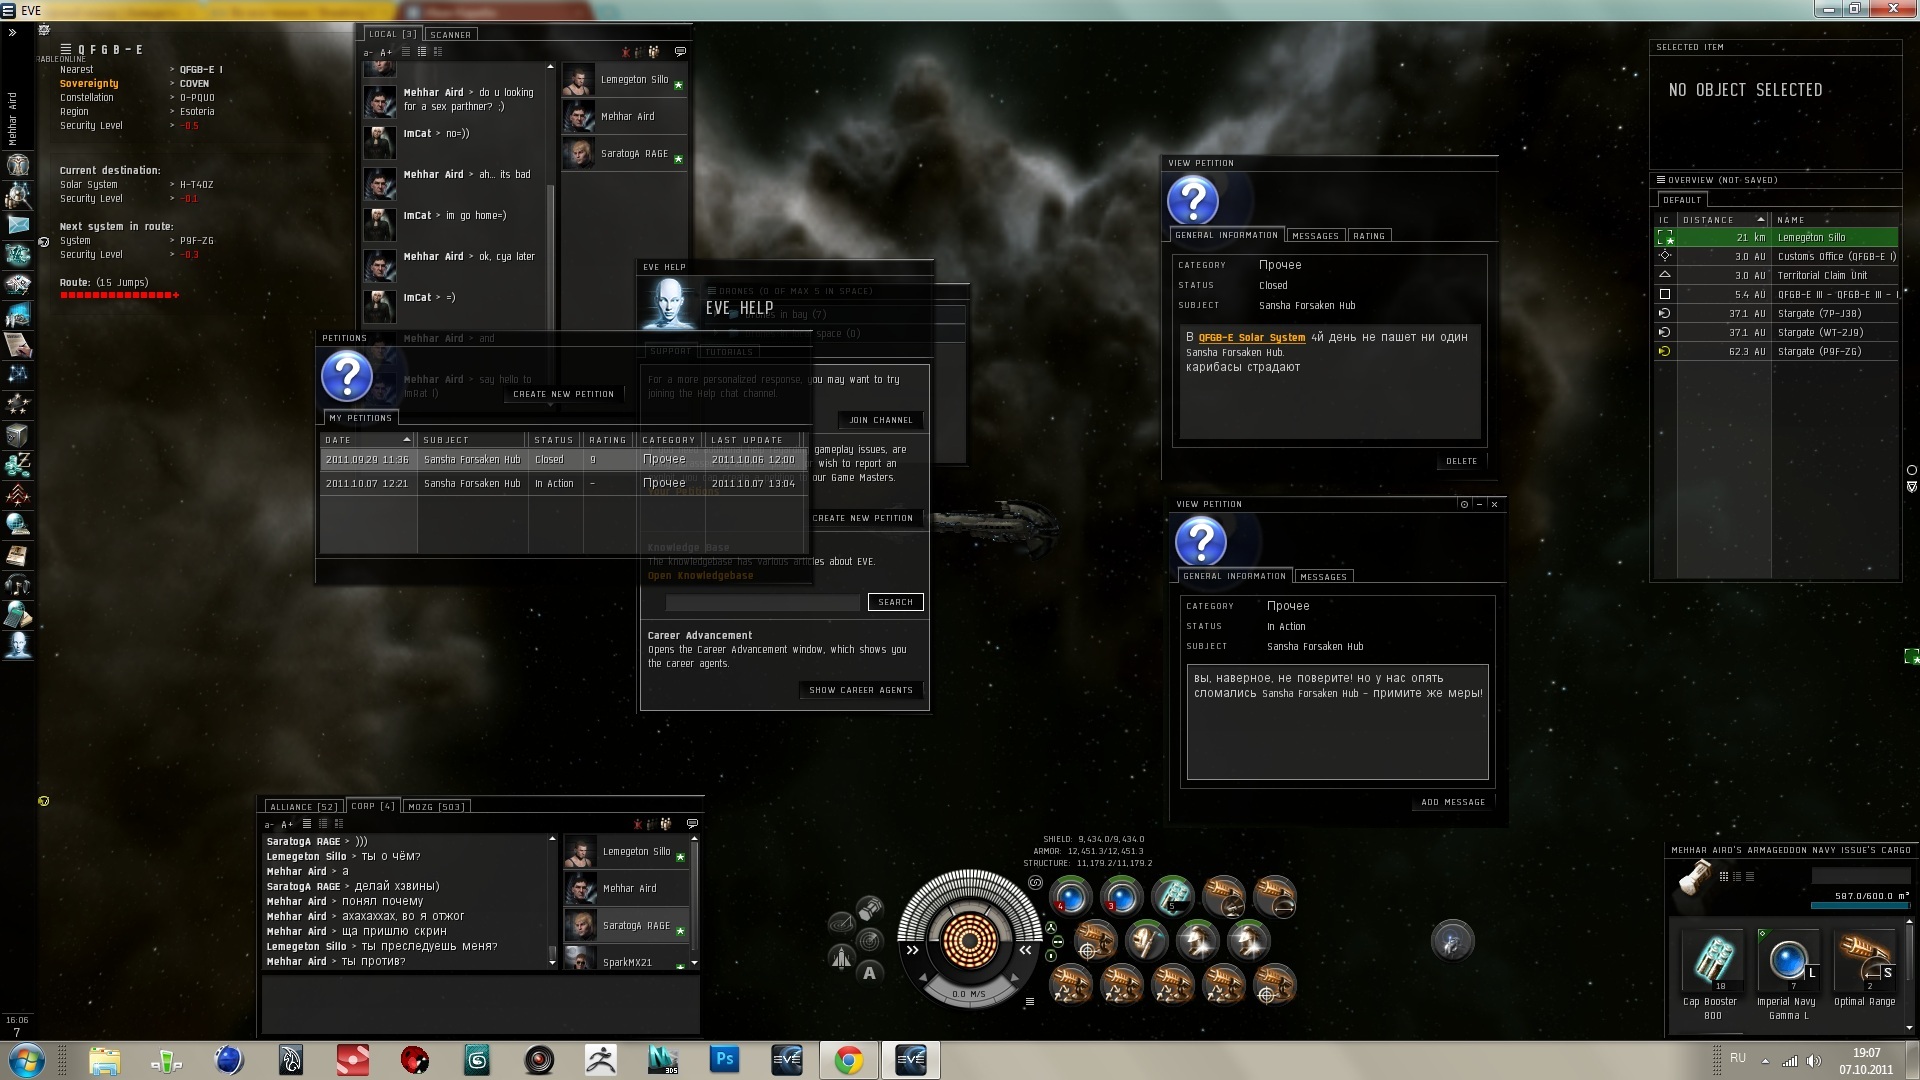Click Create New Petition in Petitions window

coord(563,394)
